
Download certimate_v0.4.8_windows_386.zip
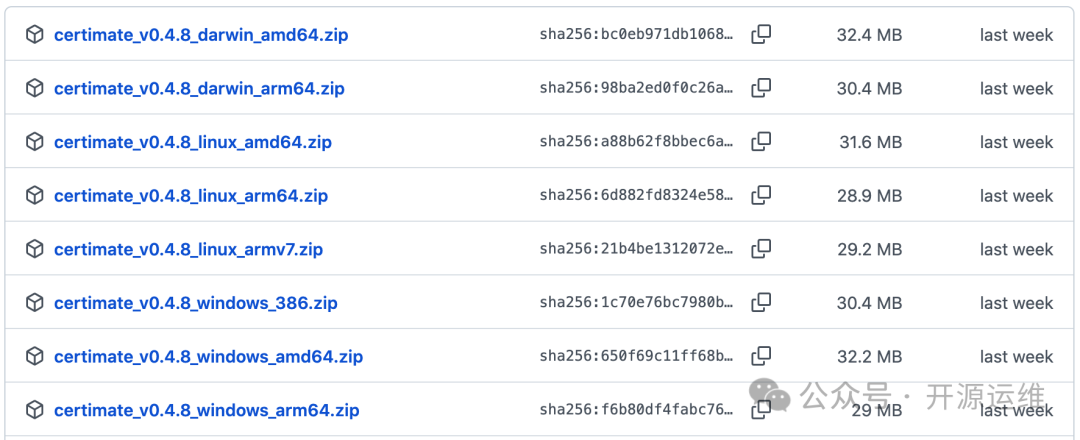(196, 303)
